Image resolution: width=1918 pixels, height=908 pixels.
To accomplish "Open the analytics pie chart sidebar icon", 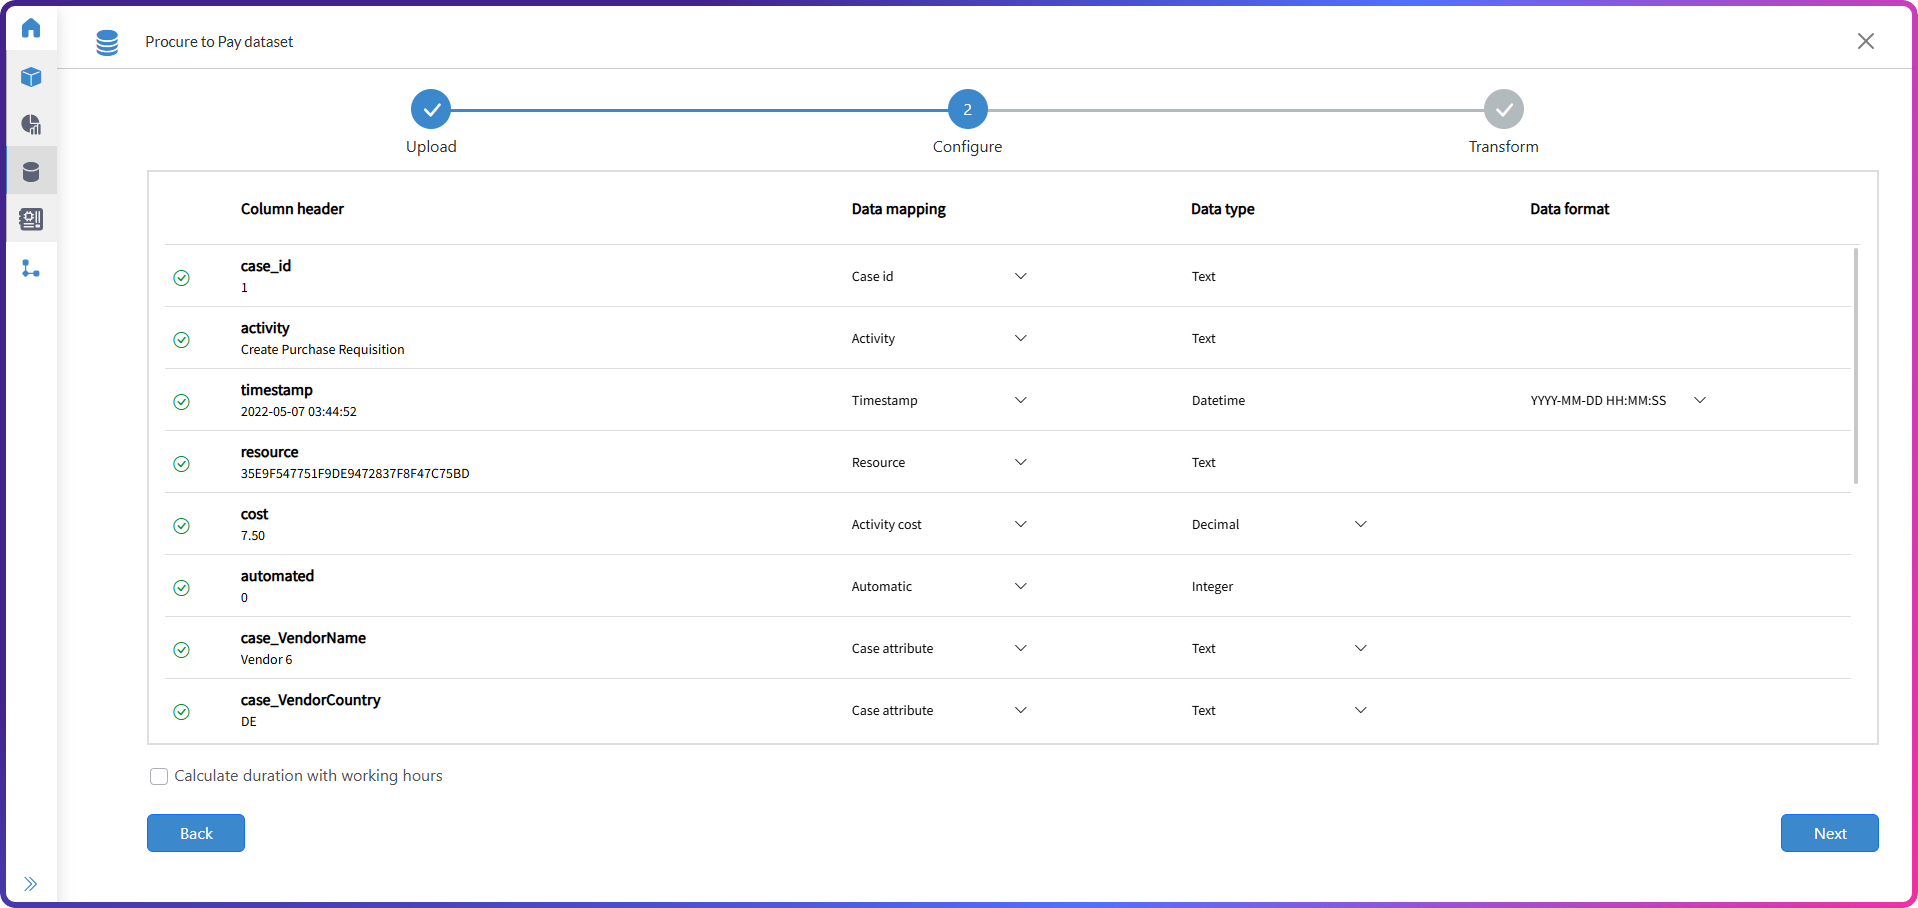I will pos(31,125).
